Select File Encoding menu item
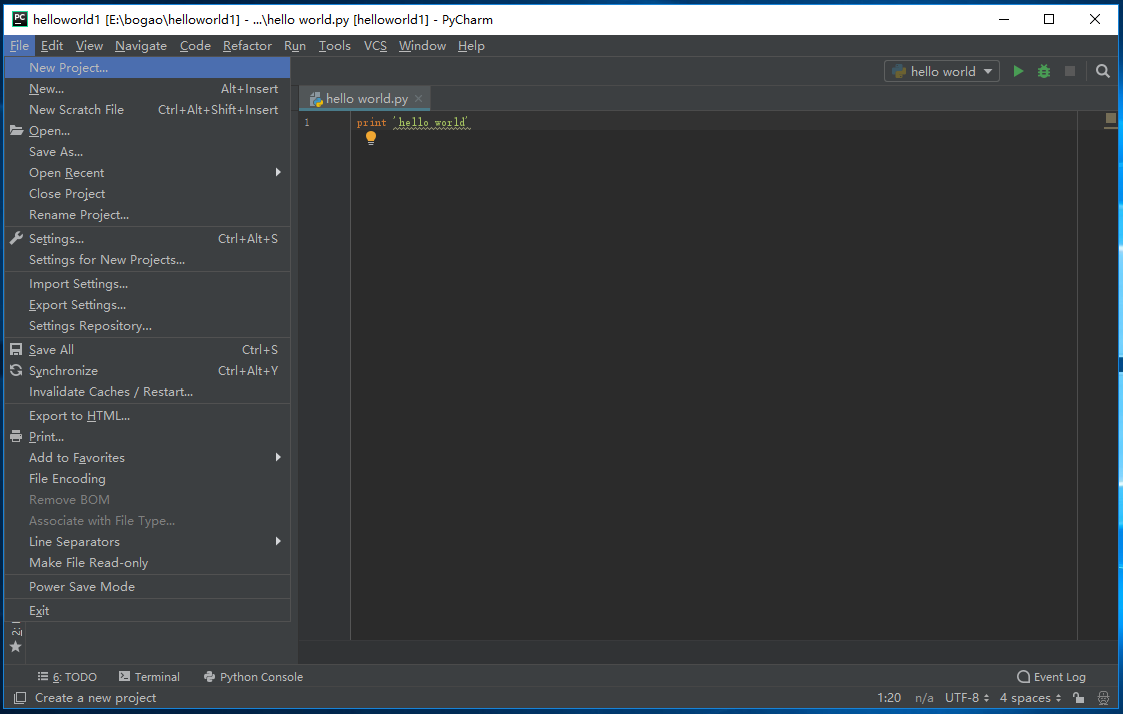This screenshot has height=714, width=1123. pos(148,478)
